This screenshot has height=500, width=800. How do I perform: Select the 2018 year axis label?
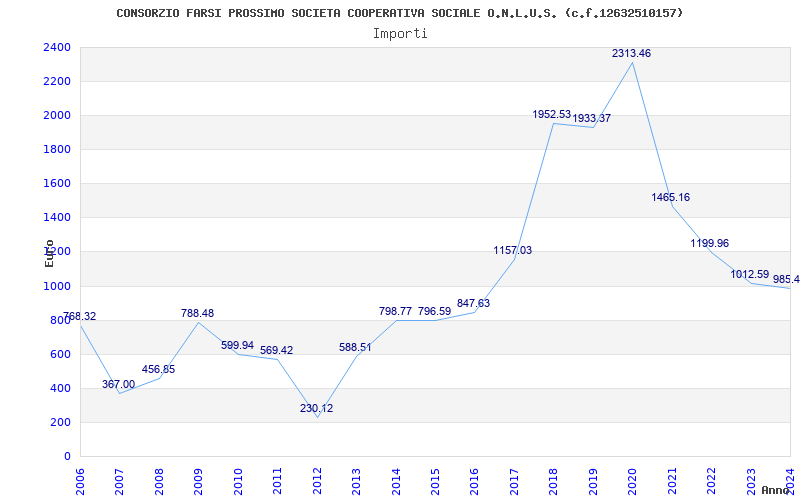point(554,481)
